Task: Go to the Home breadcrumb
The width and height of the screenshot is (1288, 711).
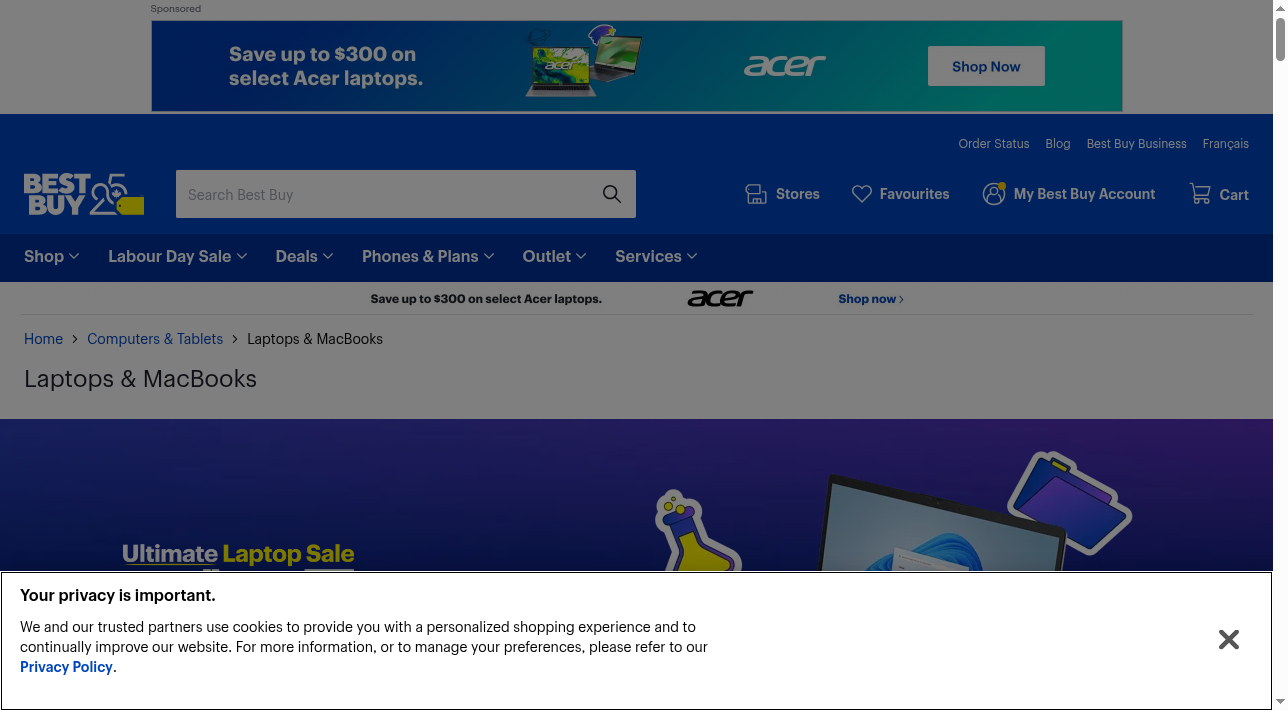Action: [43, 339]
